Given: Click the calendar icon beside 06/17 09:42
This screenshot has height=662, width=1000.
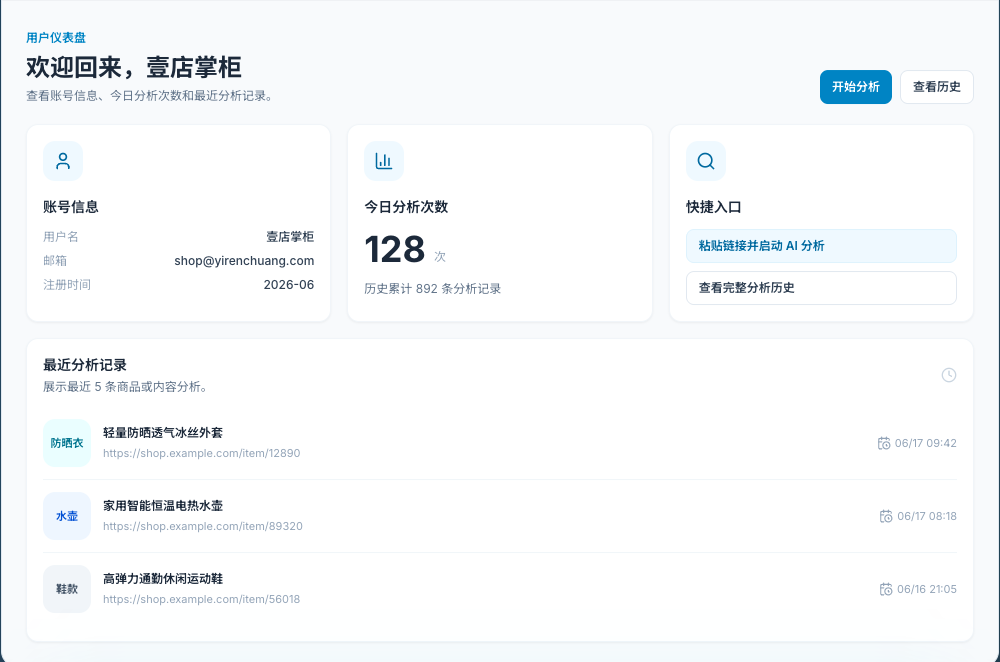Looking at the screenshot, I should tap(884, 443).
